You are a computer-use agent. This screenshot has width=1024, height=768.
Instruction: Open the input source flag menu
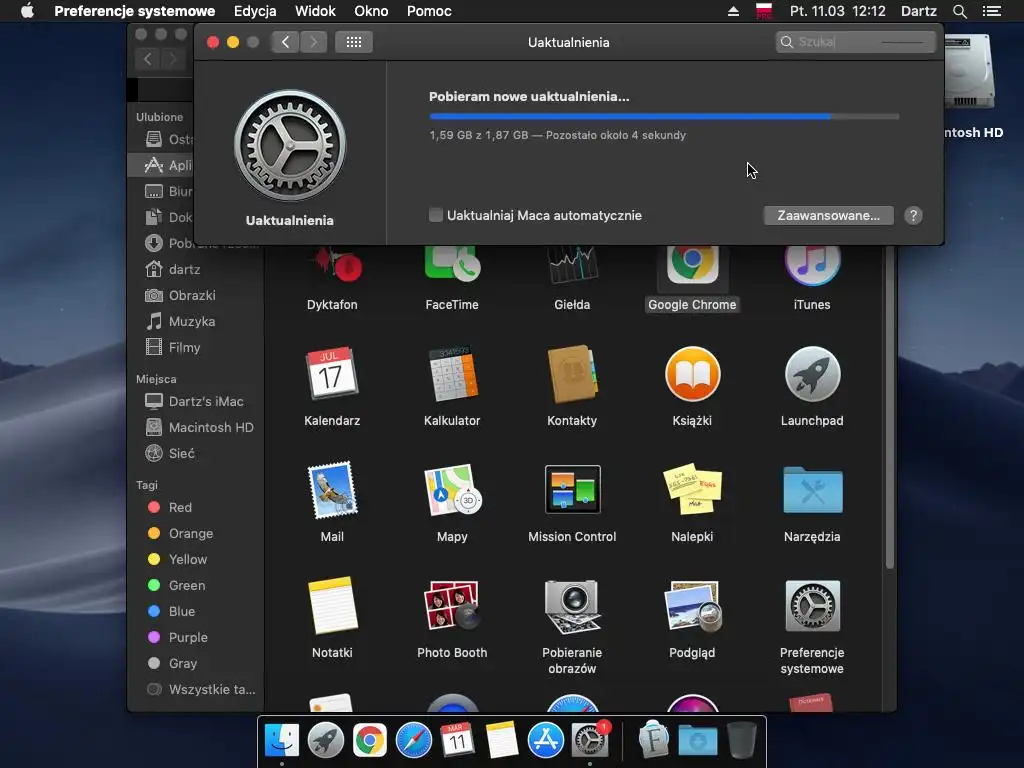click(763, 11)
